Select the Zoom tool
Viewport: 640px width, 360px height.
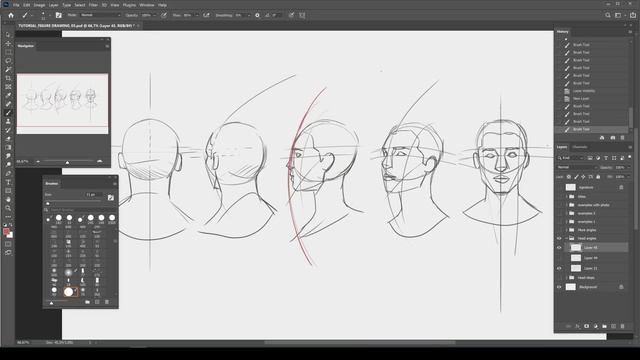[8, 208]
